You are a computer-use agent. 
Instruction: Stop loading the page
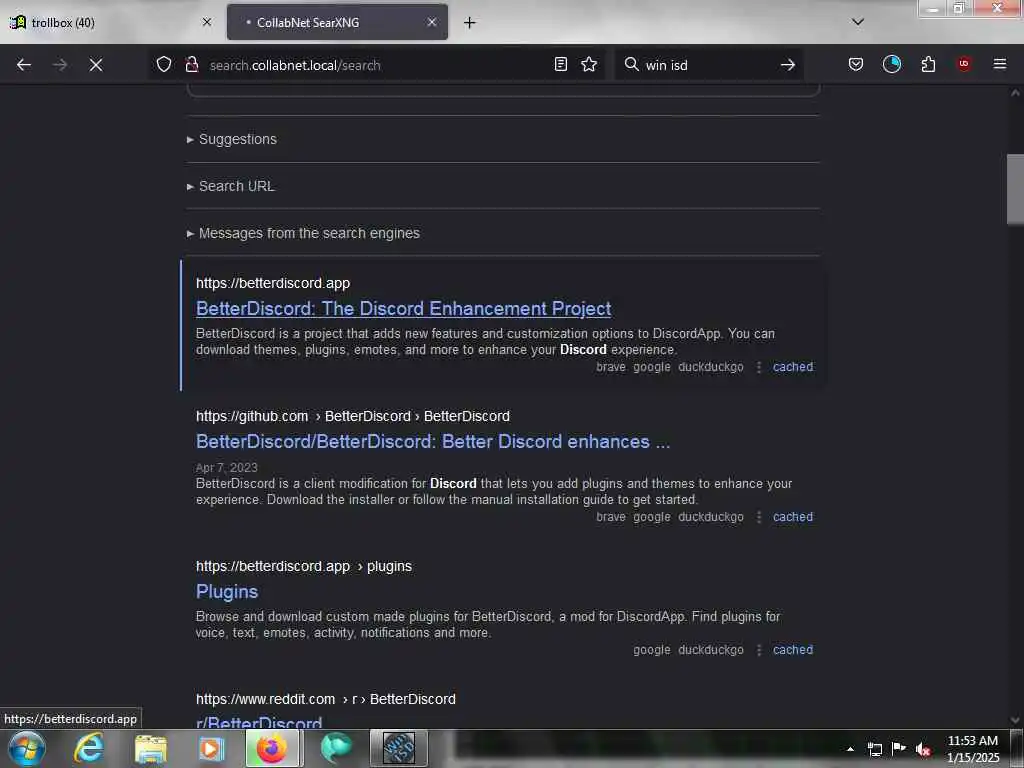(x=96, y=65)
